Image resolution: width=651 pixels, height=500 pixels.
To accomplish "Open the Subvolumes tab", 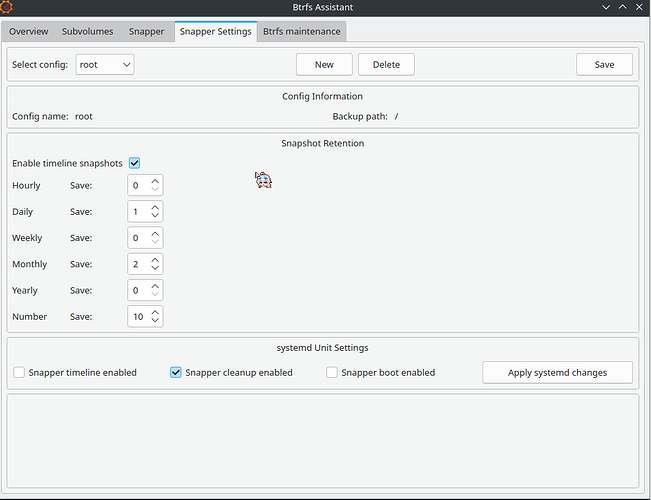I will tap(87, 31).
